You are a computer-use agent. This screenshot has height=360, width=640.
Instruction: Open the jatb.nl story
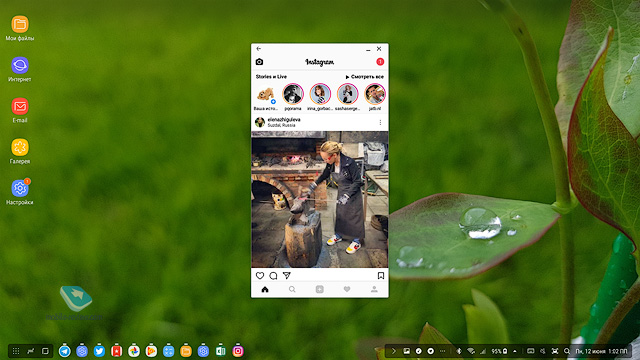pyautogui.click(x=375, y=97)
